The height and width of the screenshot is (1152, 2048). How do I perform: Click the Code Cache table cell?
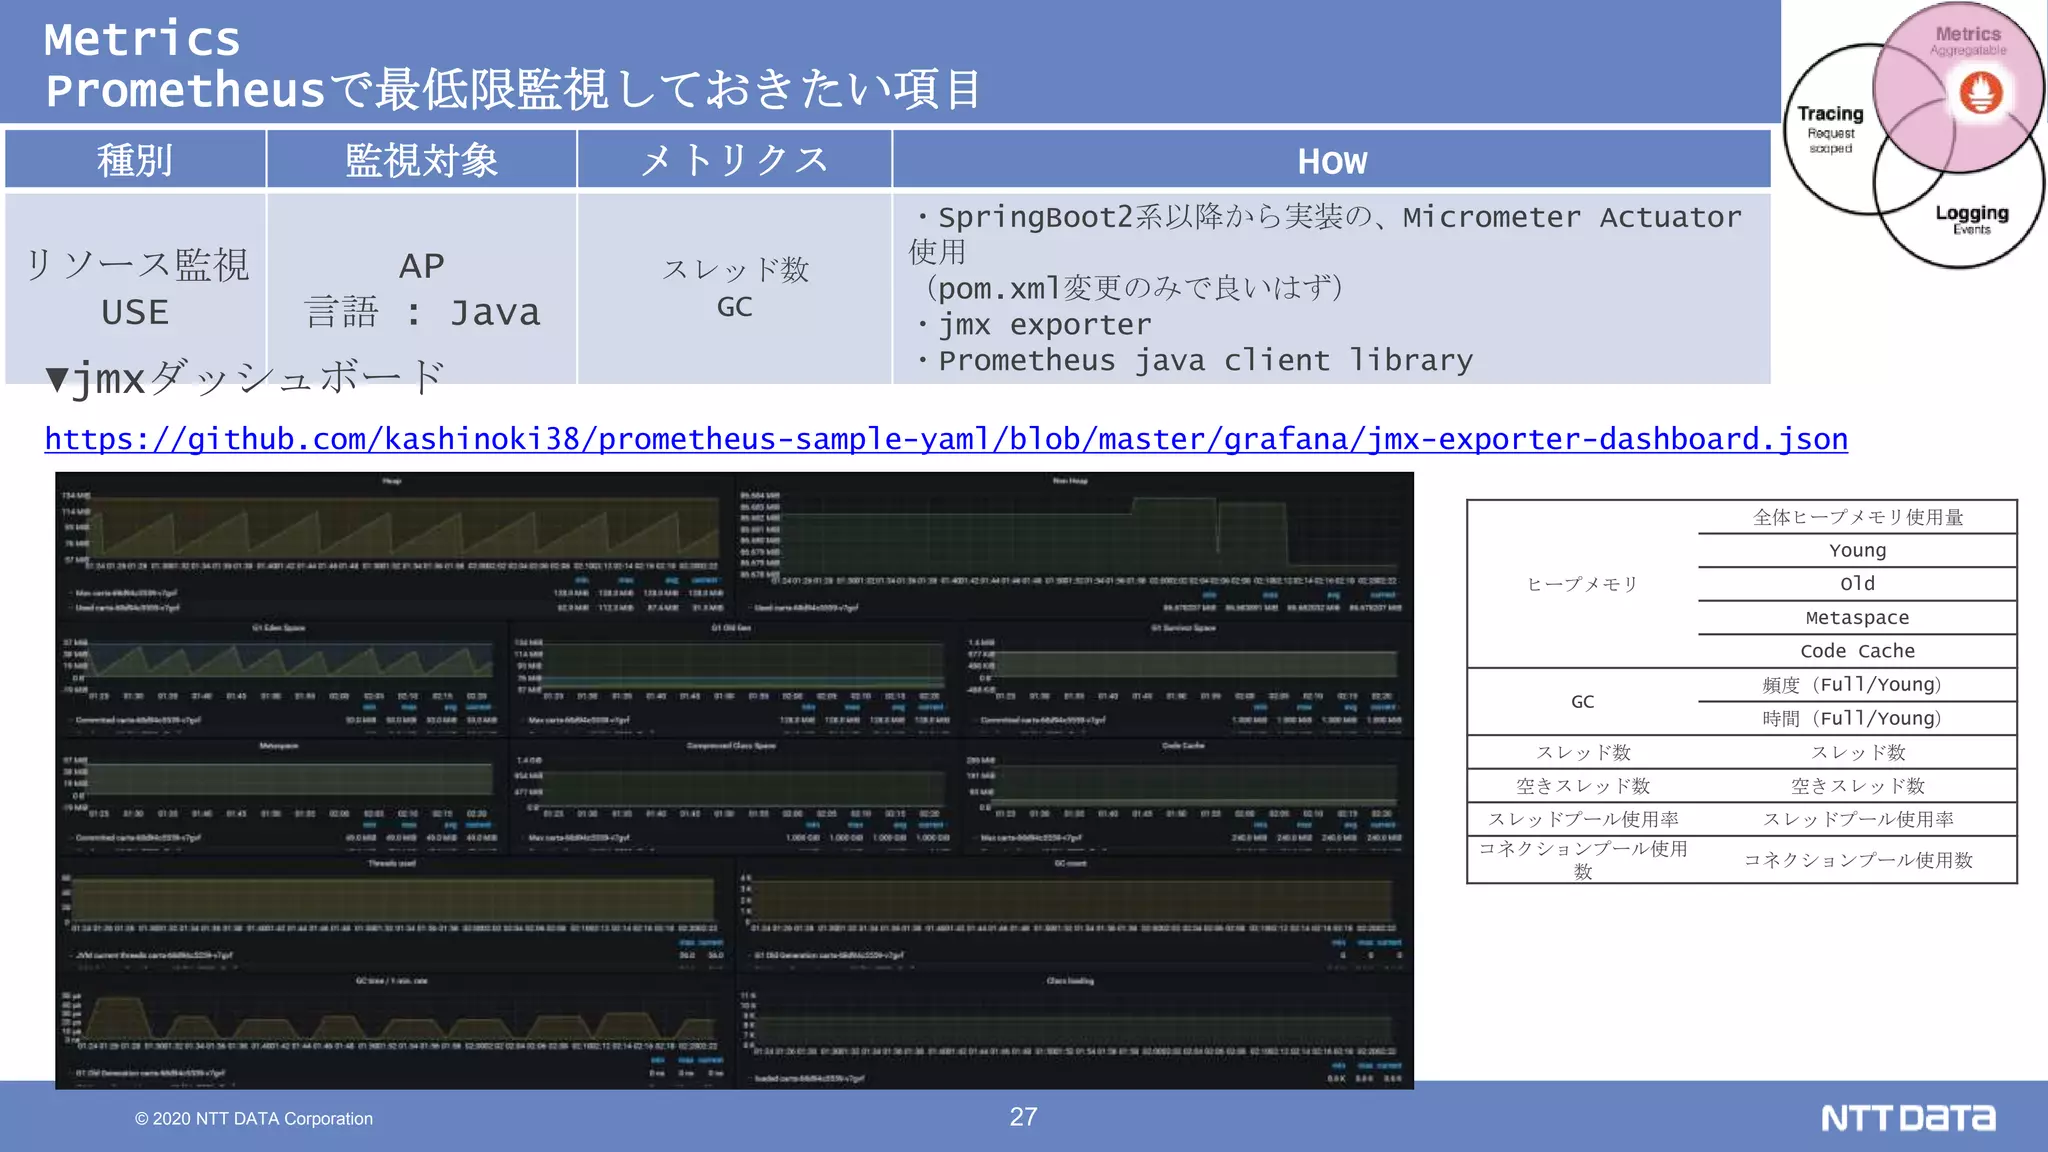1857,651
